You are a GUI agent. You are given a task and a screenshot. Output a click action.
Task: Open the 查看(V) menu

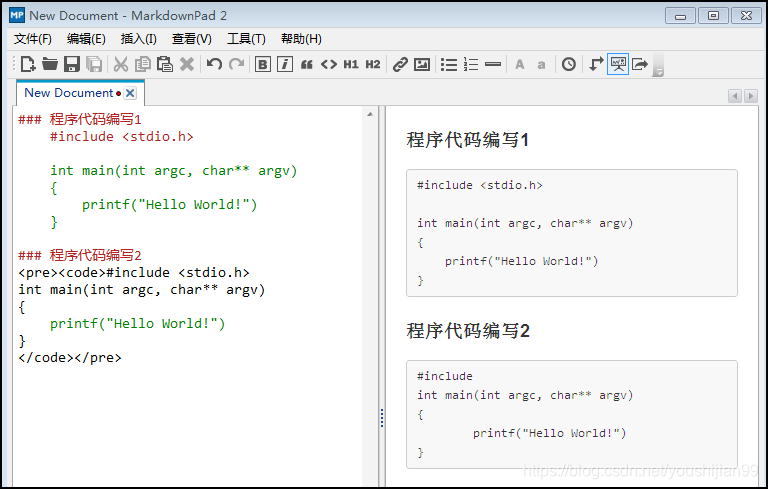(x=192, y=39)
